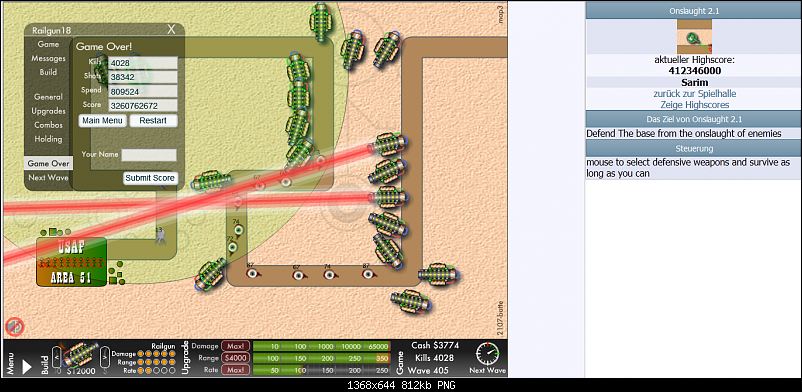Click the Your Name input field
802x392 pixels.
click(149, 155)
